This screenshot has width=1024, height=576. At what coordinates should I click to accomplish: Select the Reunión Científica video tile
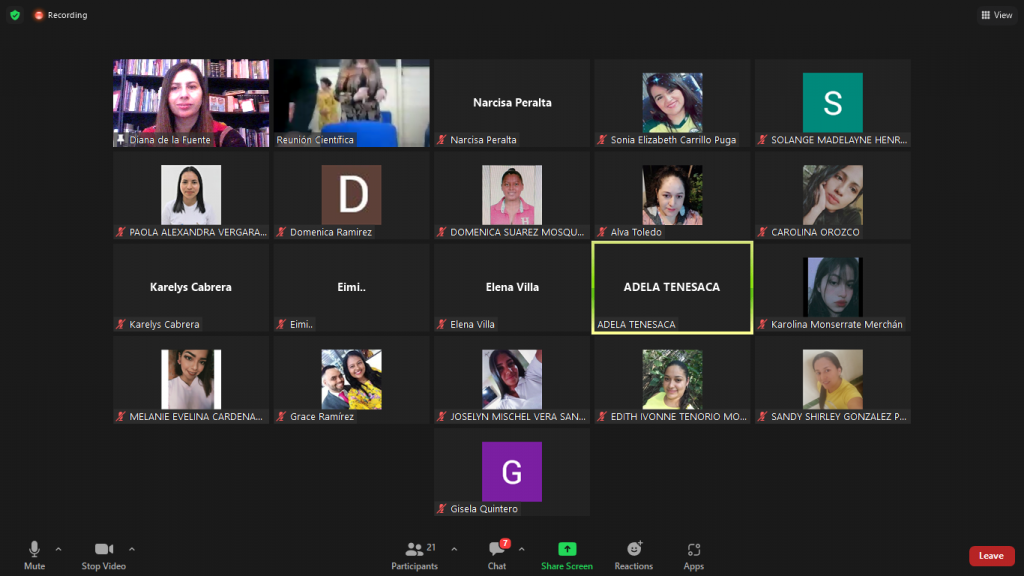(x=351, y=103)
